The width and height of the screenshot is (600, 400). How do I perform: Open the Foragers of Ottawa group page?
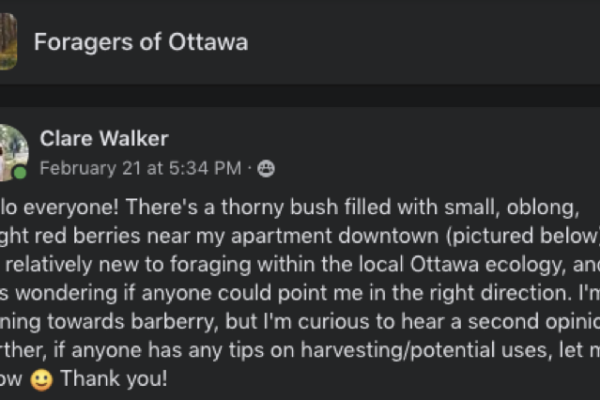click(140, 42)
